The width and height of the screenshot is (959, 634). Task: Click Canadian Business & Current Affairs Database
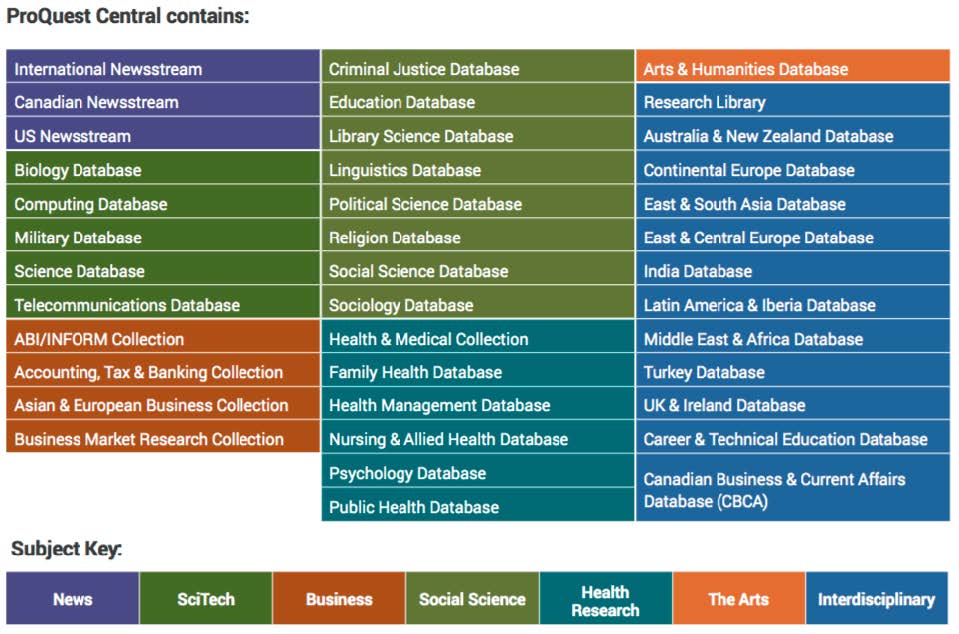pyautogui.click(x=793, y=488)
